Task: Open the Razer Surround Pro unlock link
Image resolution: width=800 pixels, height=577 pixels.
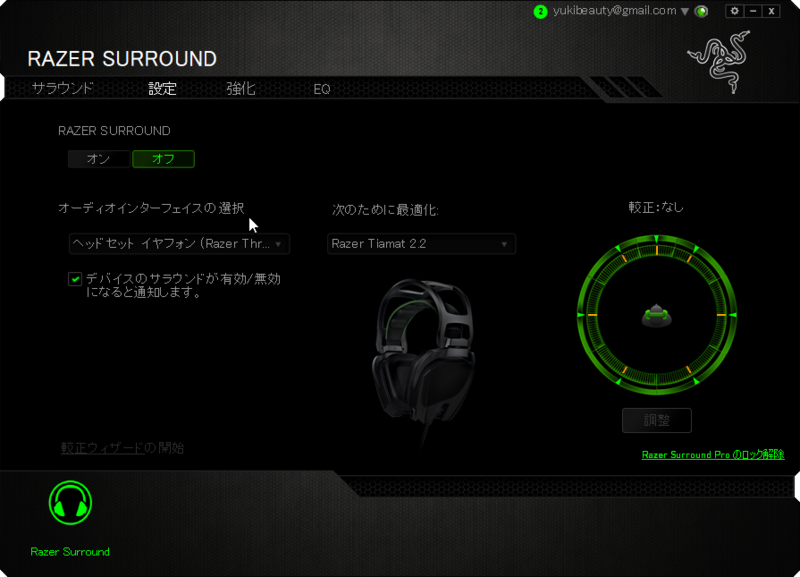Action: pos(713,455)
